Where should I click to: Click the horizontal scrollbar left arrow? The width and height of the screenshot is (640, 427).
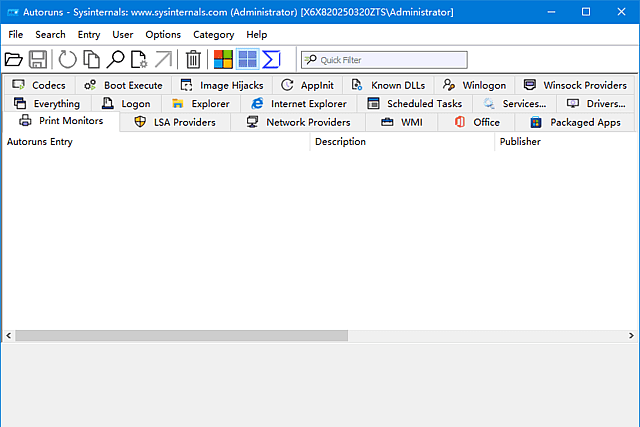tap(9, 336)
